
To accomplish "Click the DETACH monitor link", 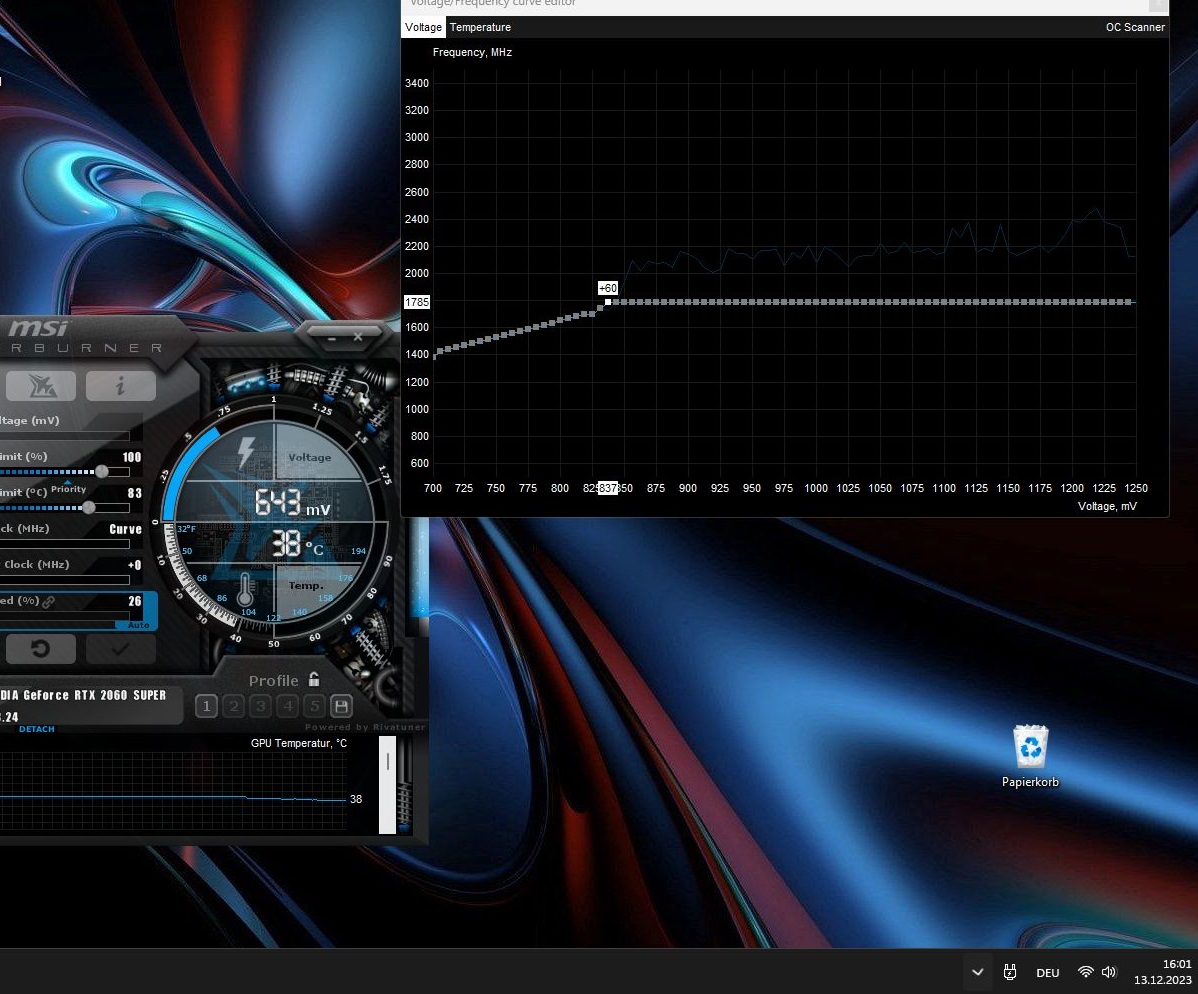I will [x=37, y=729].
